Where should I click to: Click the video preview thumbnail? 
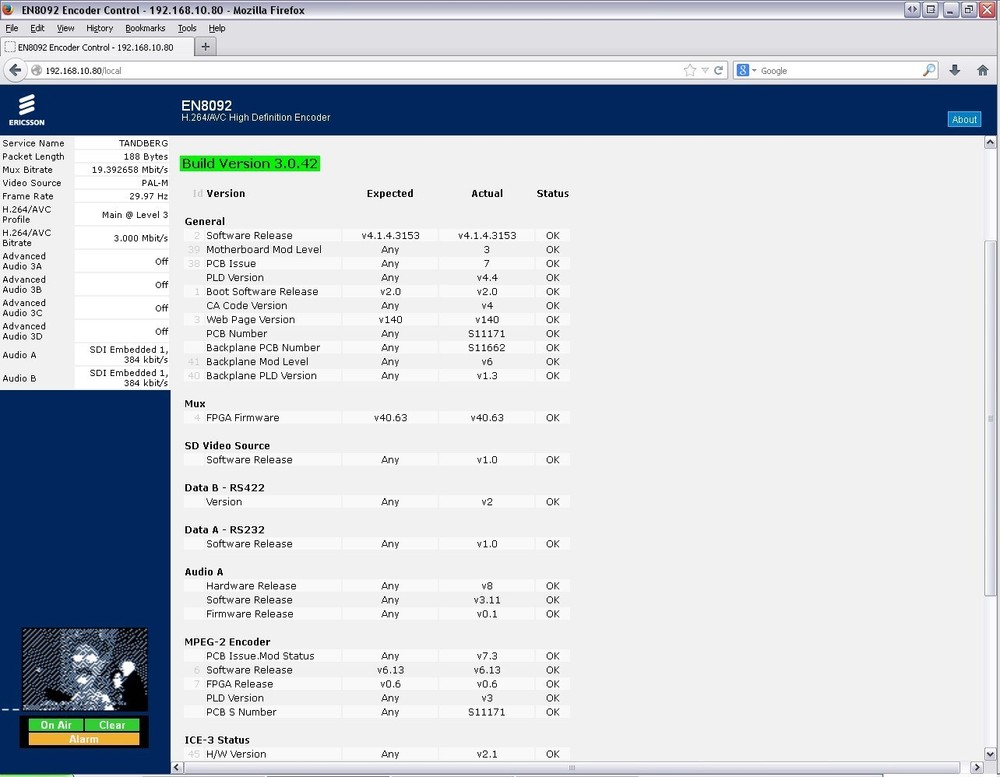pos(85,669)
